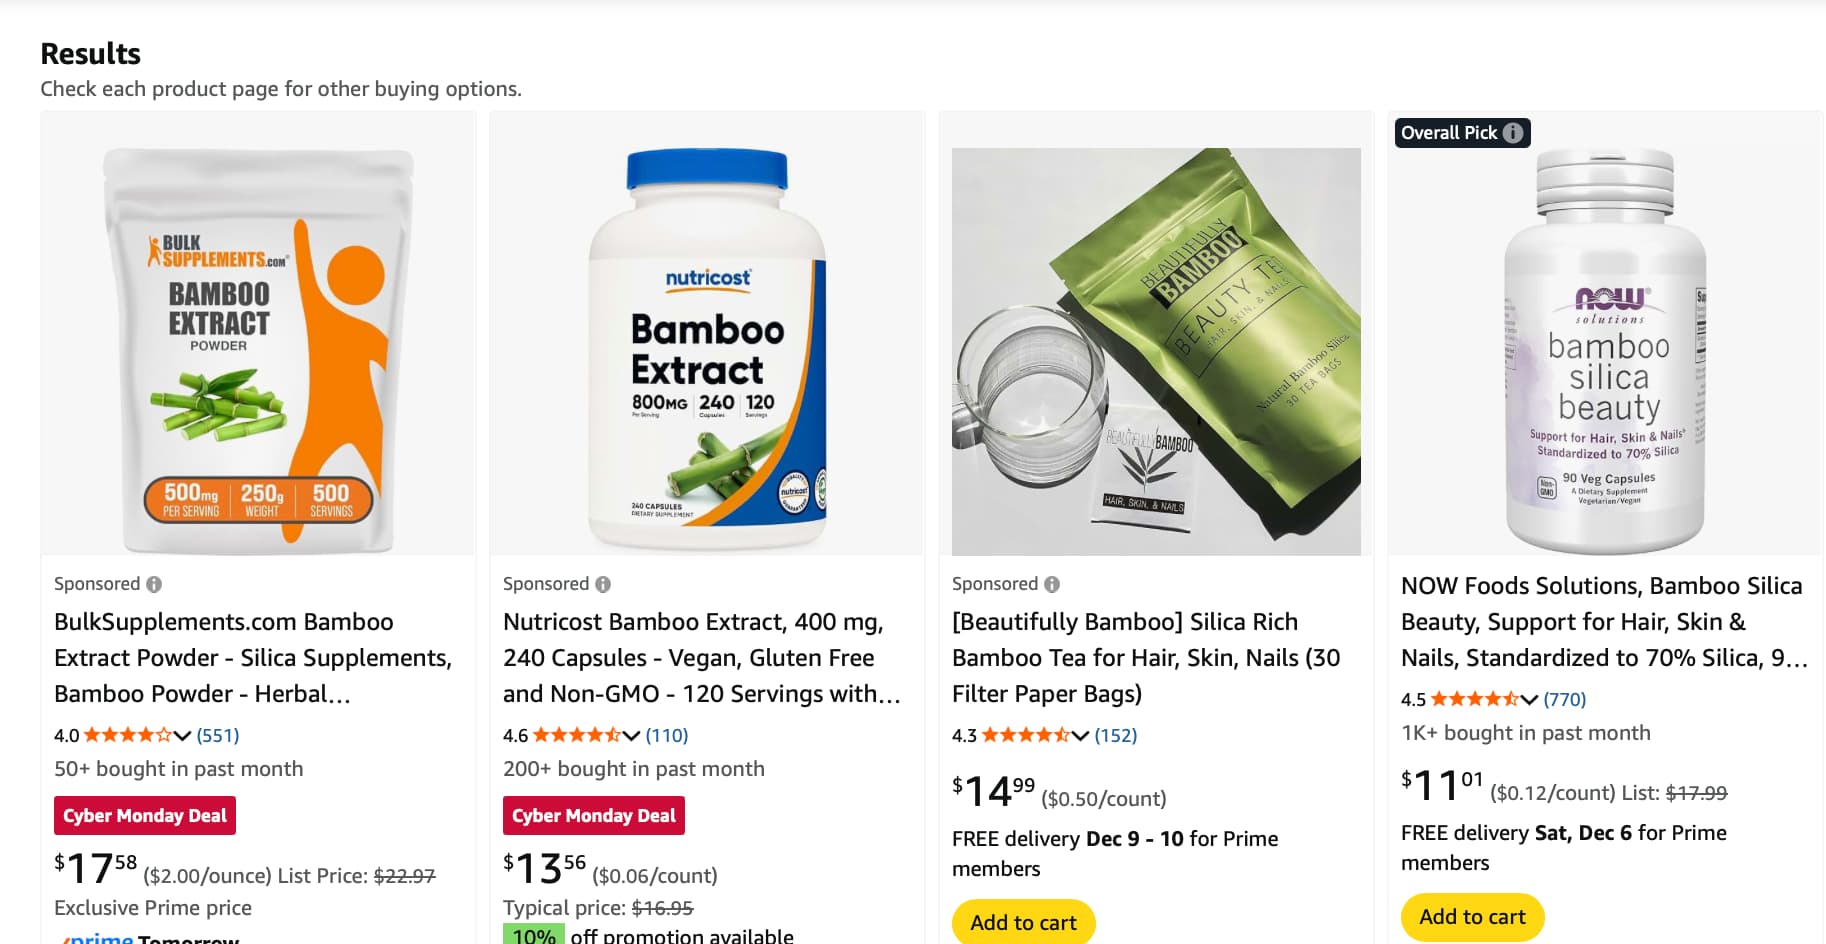
Task: Expand rating popover arrow for NOW Foods Silica
Action: [1529, 700]
